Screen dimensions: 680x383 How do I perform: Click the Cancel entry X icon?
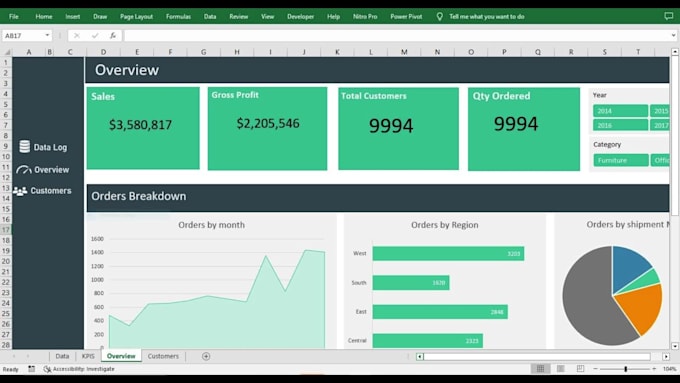tap(77, 36)
